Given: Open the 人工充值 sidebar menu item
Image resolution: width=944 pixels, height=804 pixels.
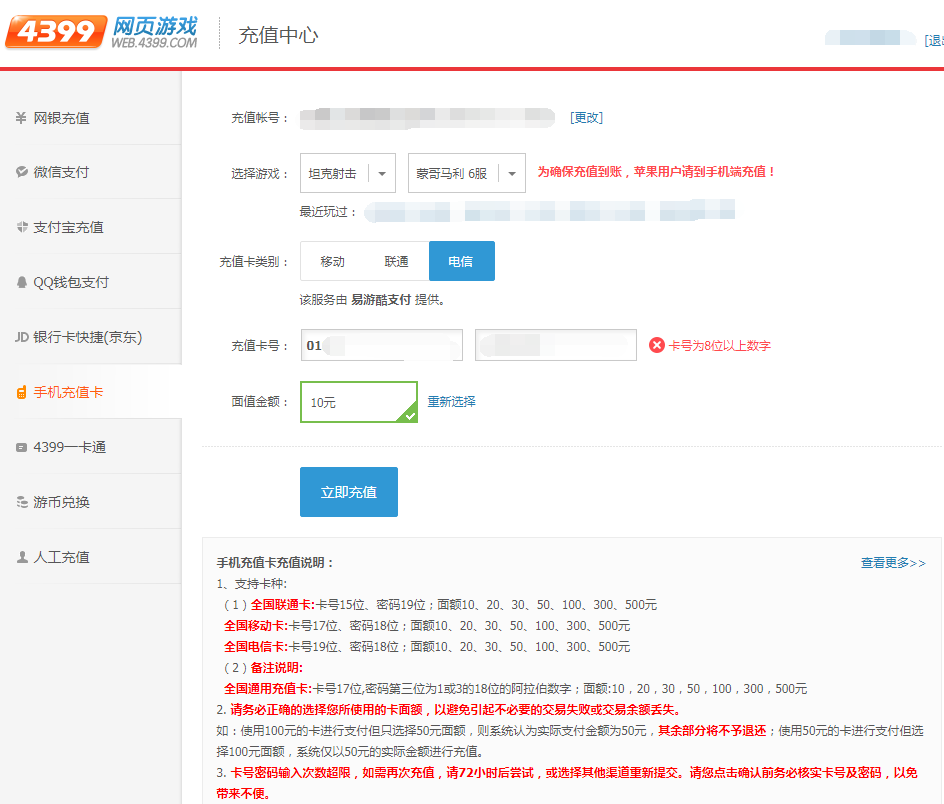Looking at the screenshot, I should (x=61, y=557).
